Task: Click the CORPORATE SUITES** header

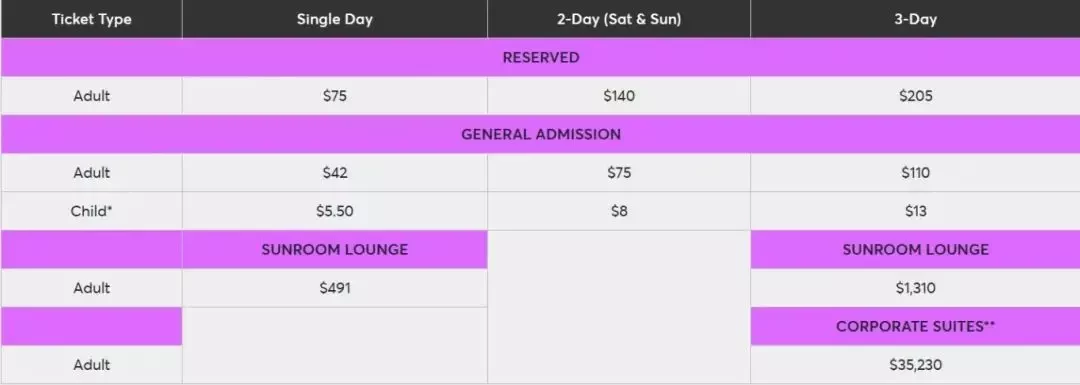Action: click(x=915, y=326)
